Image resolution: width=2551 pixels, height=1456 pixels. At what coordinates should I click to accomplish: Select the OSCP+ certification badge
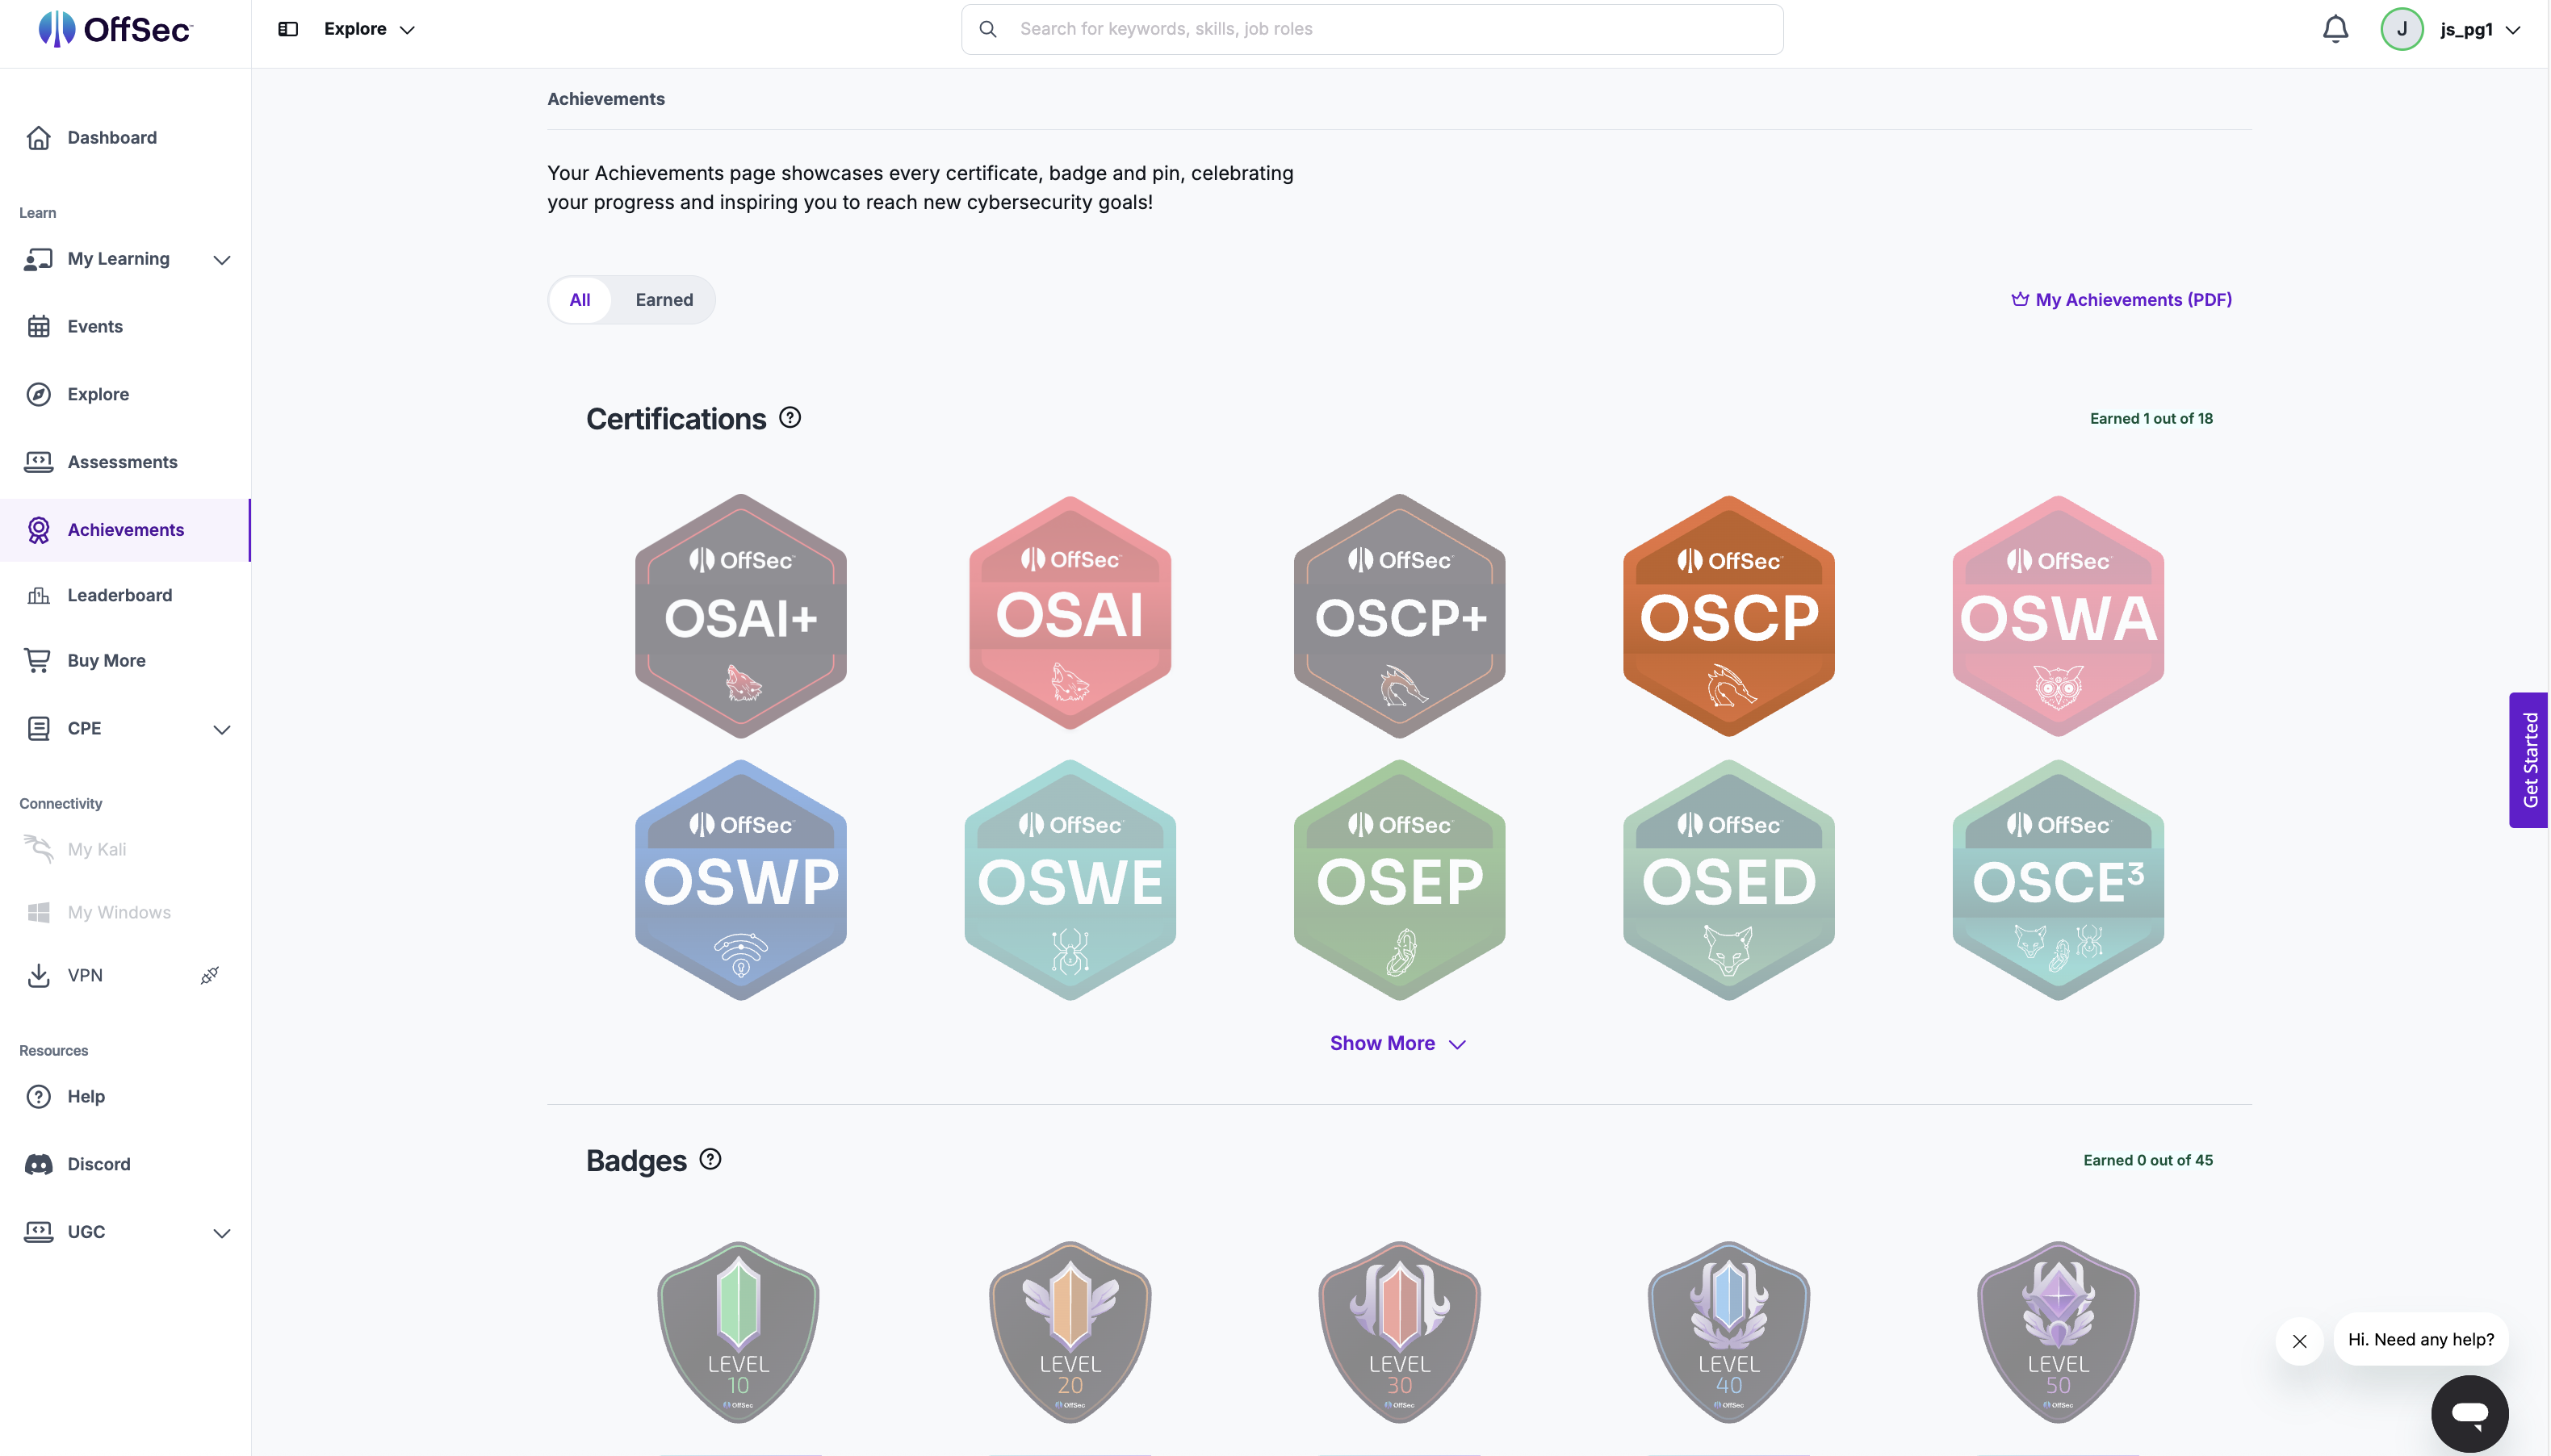(x=1399, y=616)
